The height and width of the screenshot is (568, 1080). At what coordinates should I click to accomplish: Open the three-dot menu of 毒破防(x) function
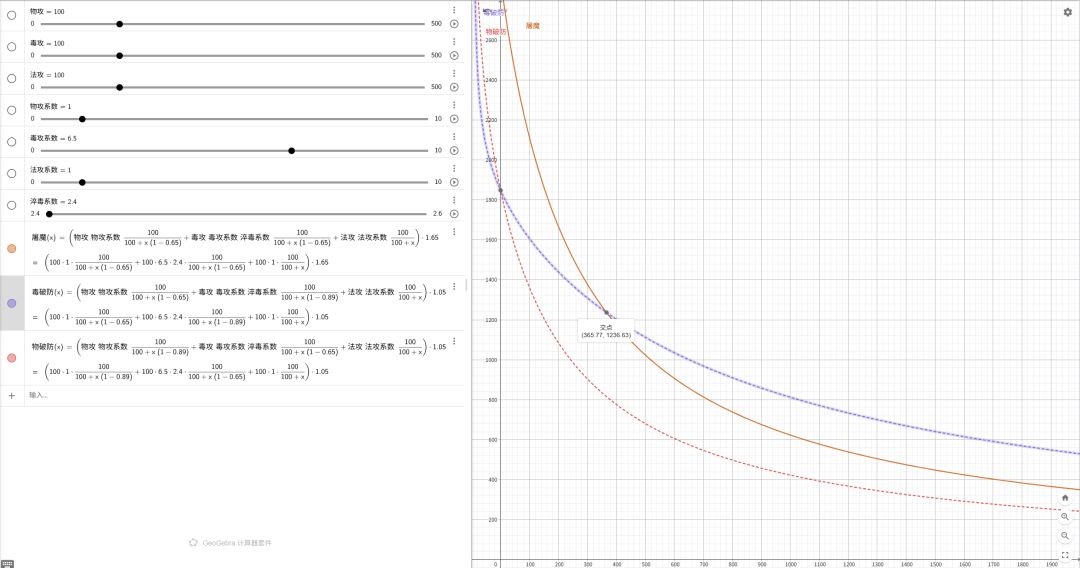point(454,286)
